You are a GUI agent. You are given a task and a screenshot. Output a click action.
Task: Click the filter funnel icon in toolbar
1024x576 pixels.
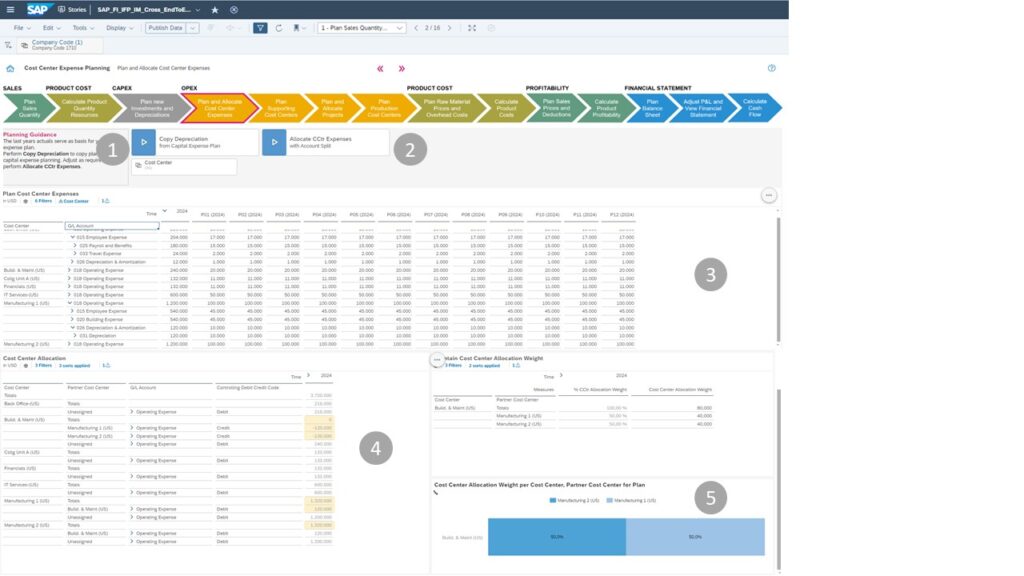260,28
